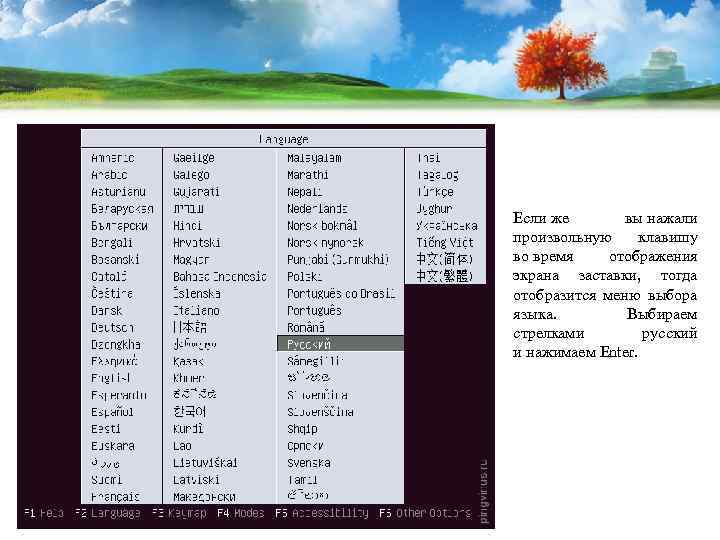
Task: Choose English from the language list
Action: pyautogui.click(x=111, y=378)
